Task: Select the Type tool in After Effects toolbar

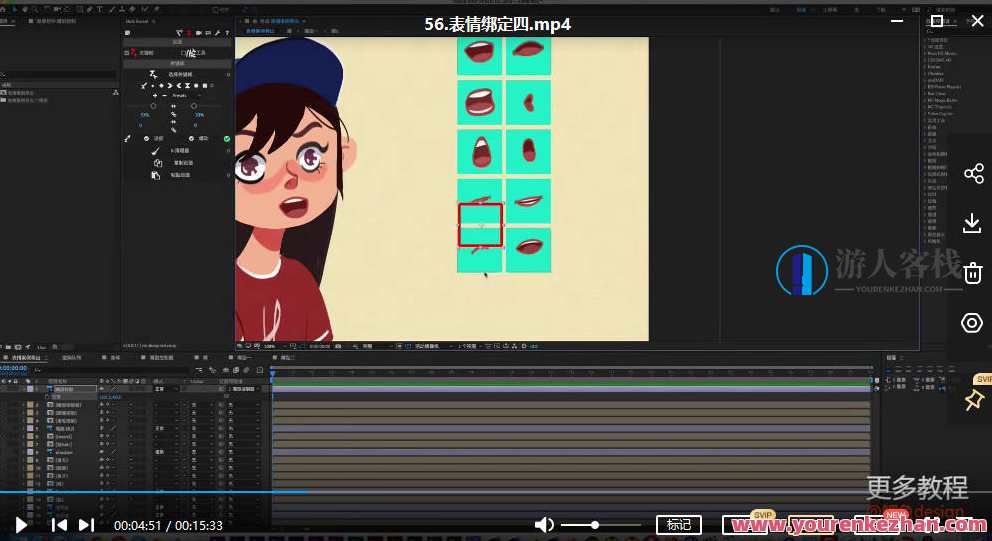Action: [99, 9]
